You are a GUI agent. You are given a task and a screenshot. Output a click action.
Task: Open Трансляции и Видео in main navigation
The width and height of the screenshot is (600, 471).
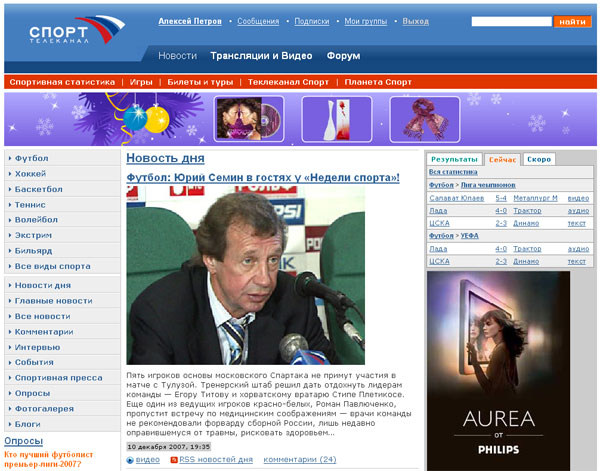click(x=261, y=56)
